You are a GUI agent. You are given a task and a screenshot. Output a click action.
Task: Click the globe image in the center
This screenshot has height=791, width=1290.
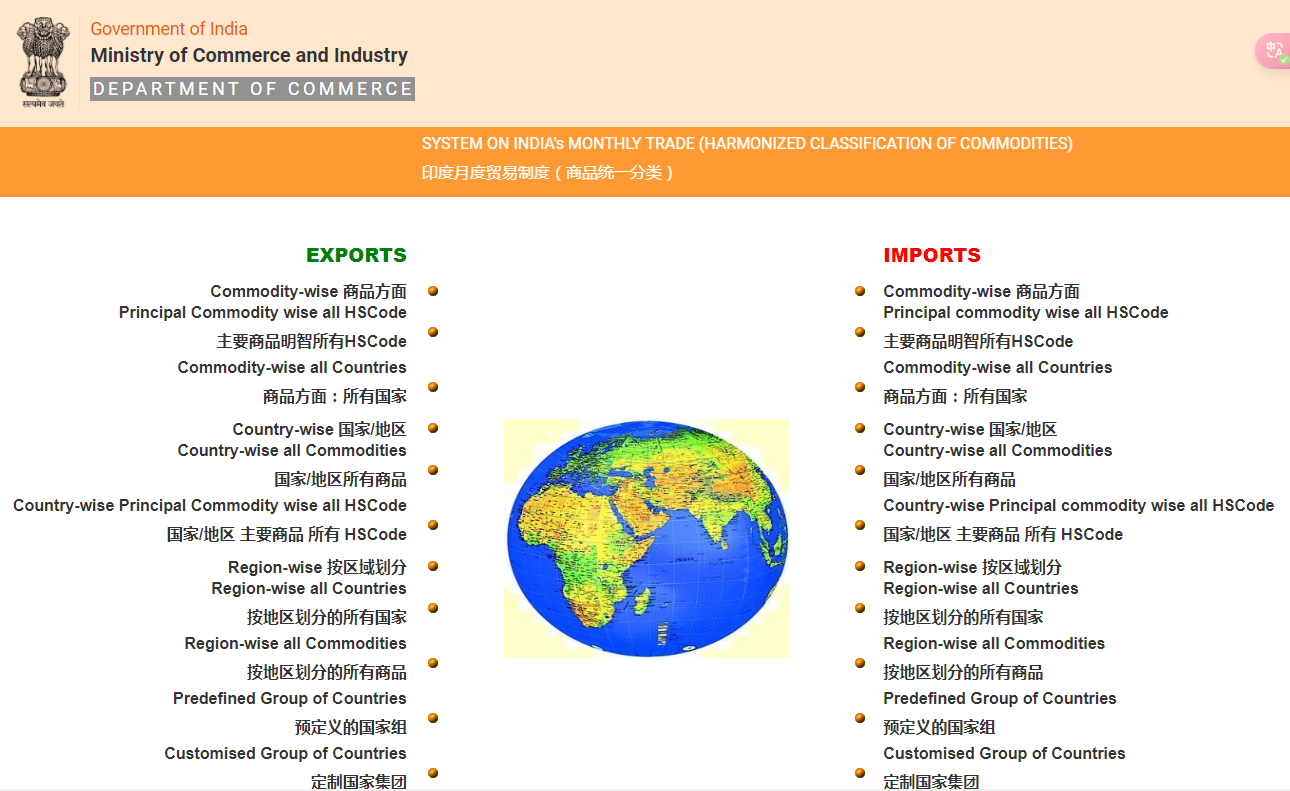tap(646, 538)
